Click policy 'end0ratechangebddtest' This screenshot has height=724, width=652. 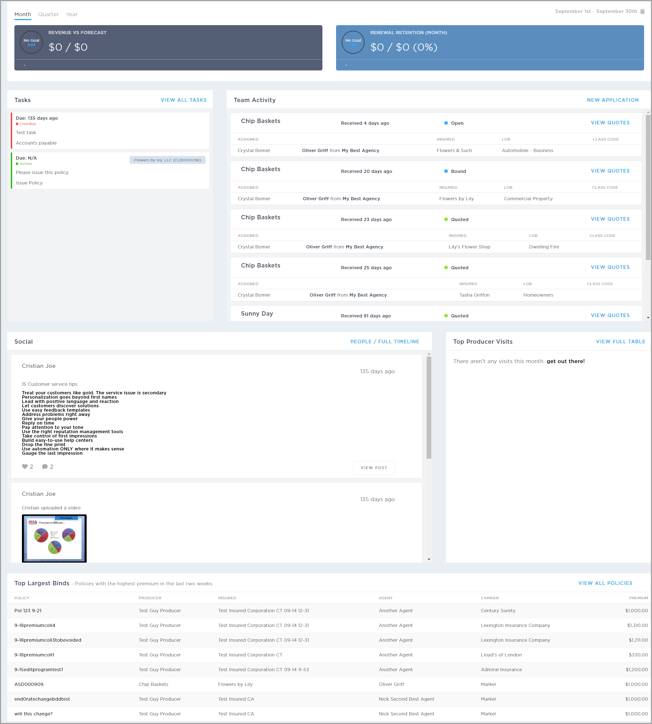click(42, 699)
